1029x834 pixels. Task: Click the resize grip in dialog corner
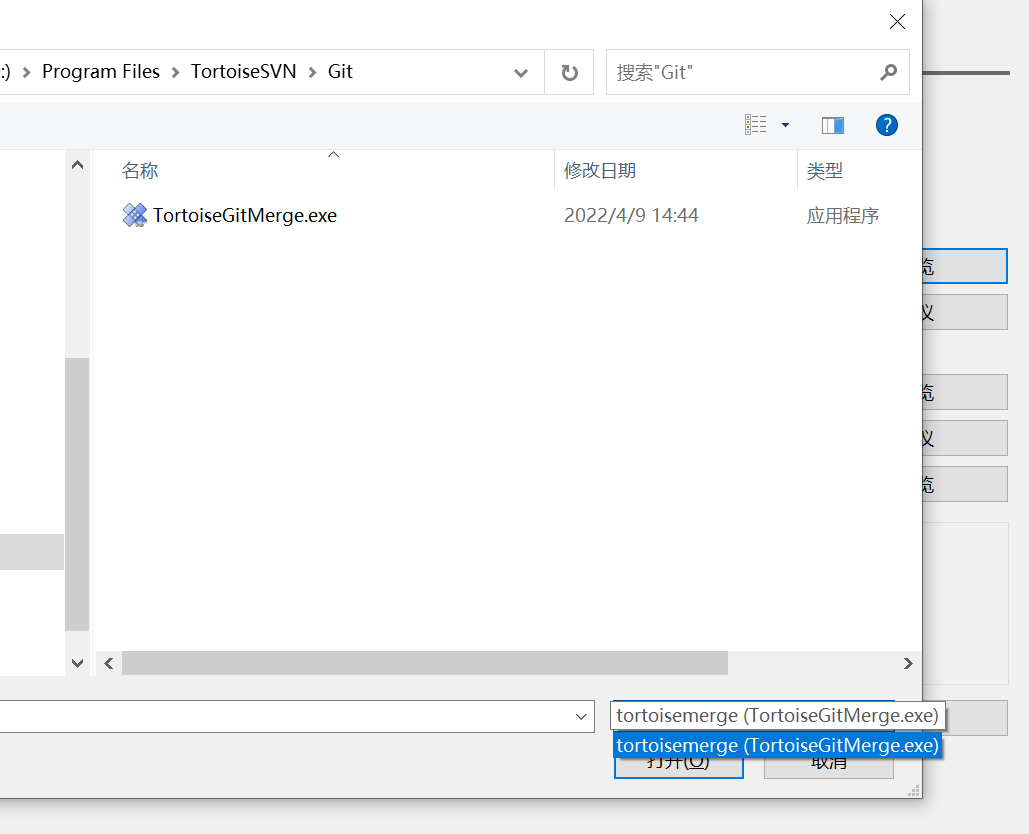[x=912, y=791]
